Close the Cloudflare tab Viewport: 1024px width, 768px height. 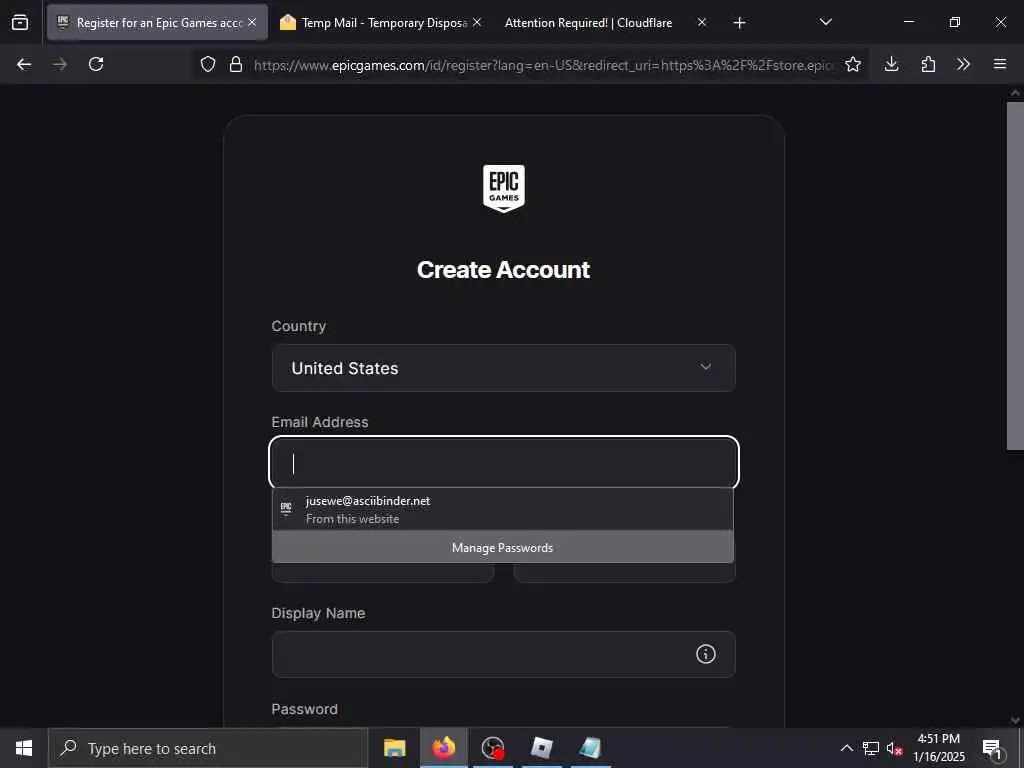point(701,22)
